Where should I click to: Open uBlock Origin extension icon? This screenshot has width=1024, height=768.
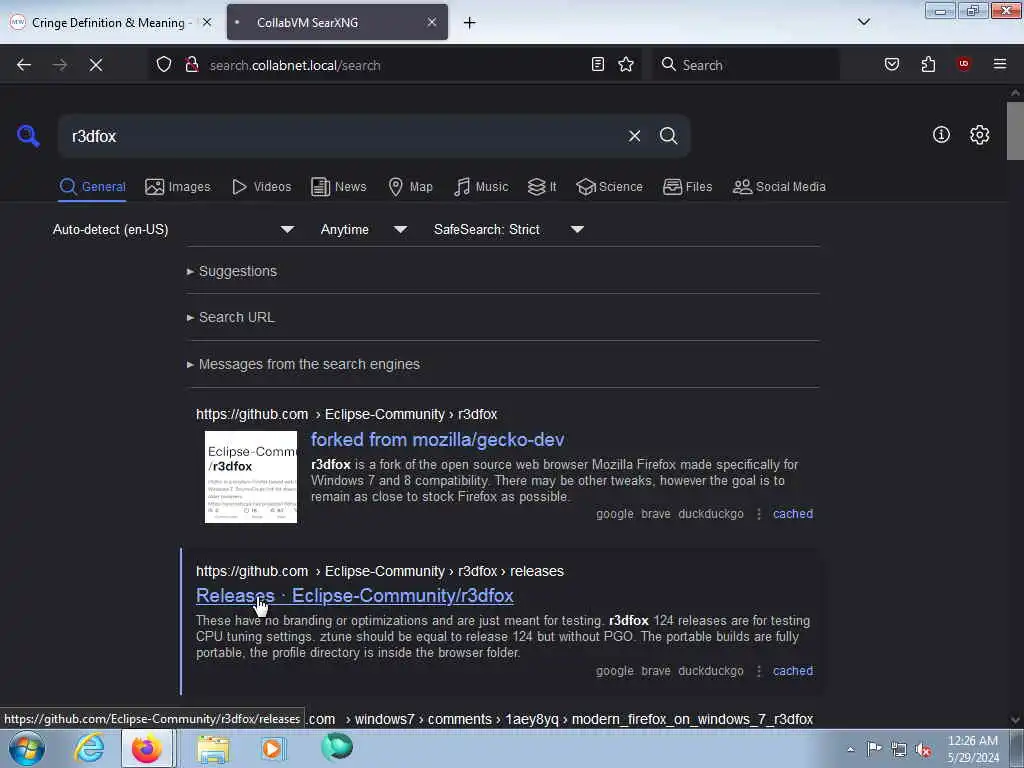tap(964, 63)
